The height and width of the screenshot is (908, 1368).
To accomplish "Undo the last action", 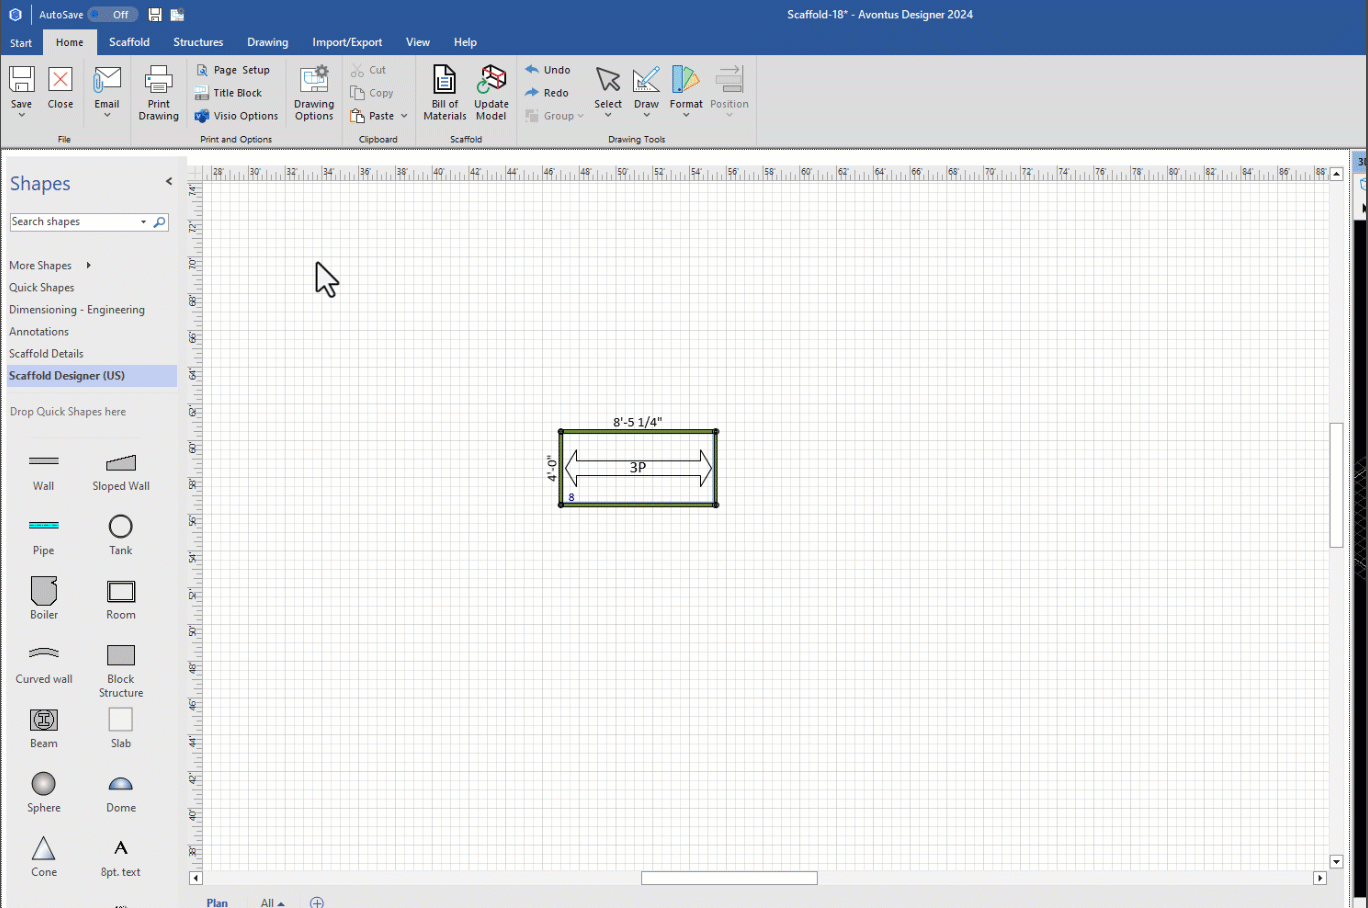I will tap(548, 69).
